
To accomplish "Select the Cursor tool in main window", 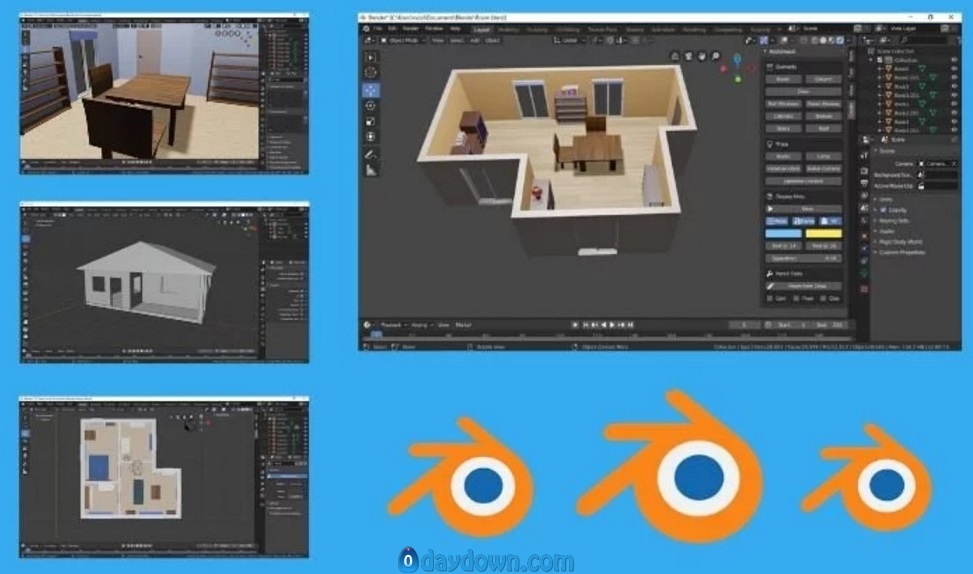I will click(x=371, y=73).
